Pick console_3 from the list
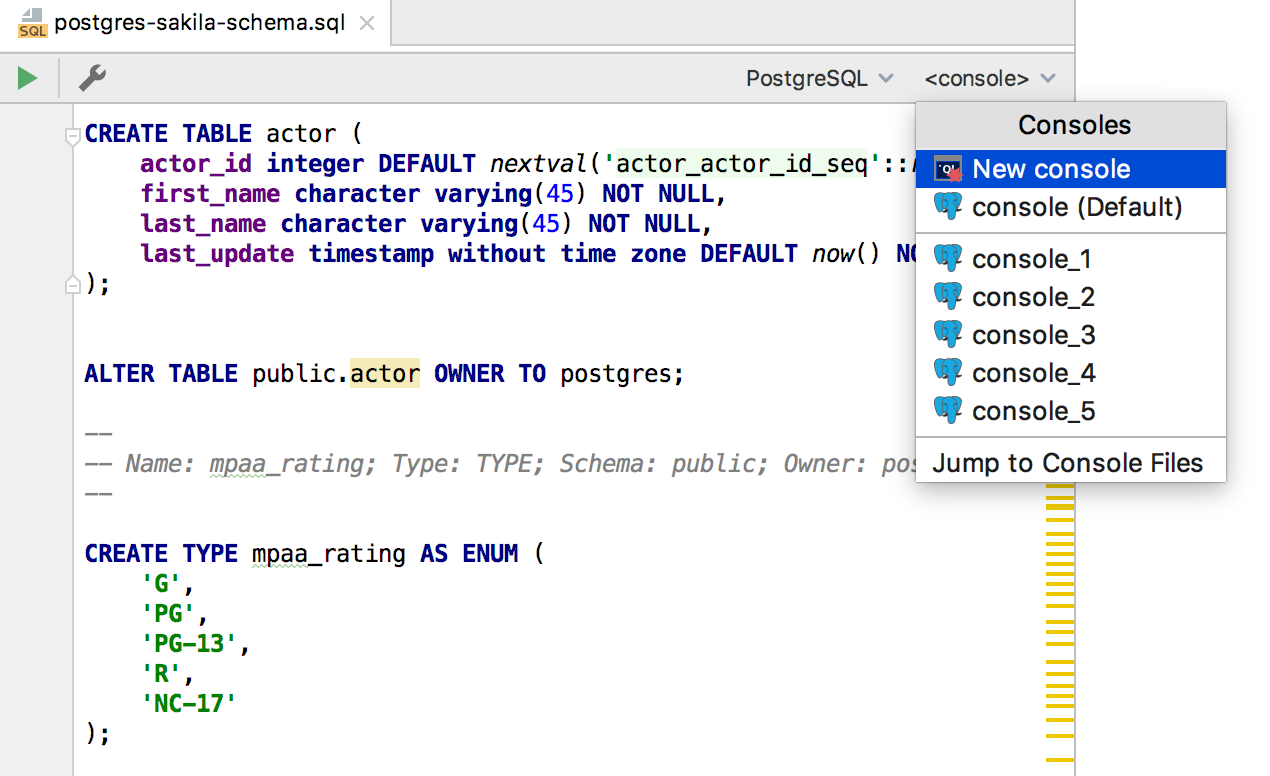Image resolution: width=1270 pixels, height=776 pixels. pyautogui.click(x=1070, y=335)
